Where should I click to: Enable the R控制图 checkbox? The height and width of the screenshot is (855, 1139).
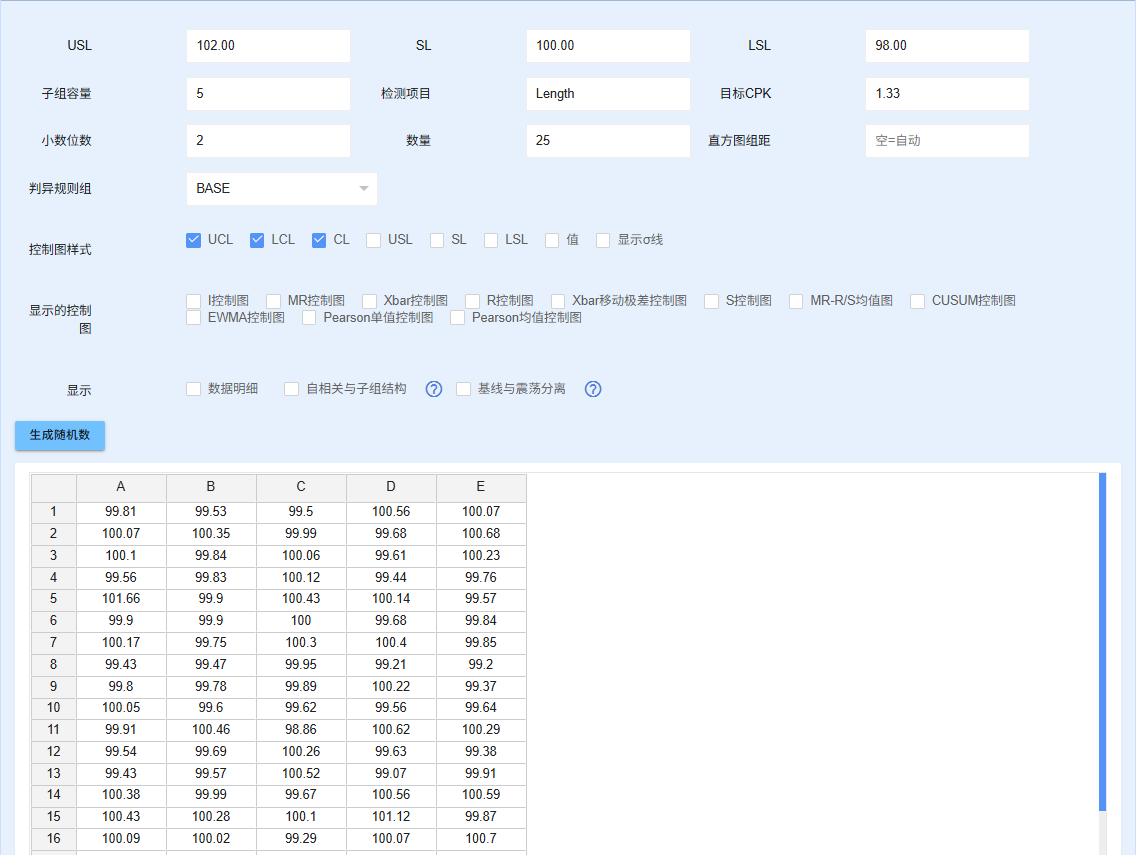point(472,301)
